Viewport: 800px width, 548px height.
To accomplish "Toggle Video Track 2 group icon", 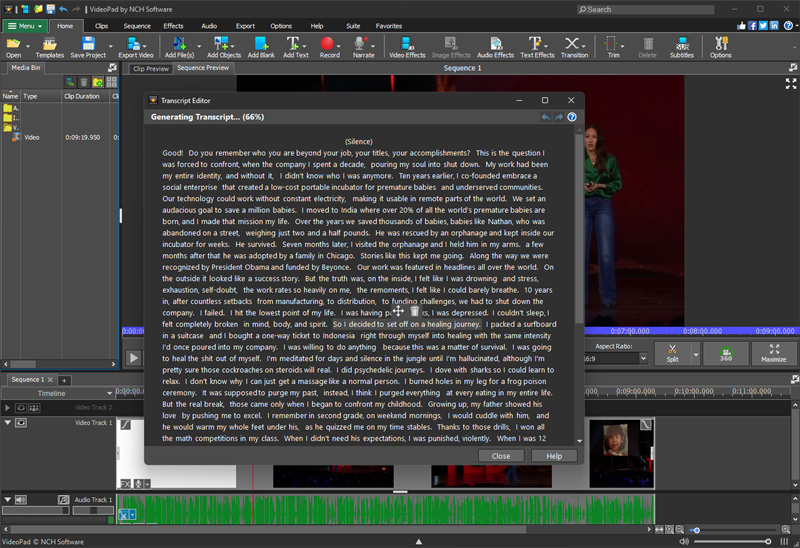I will (x=34, y=408).
